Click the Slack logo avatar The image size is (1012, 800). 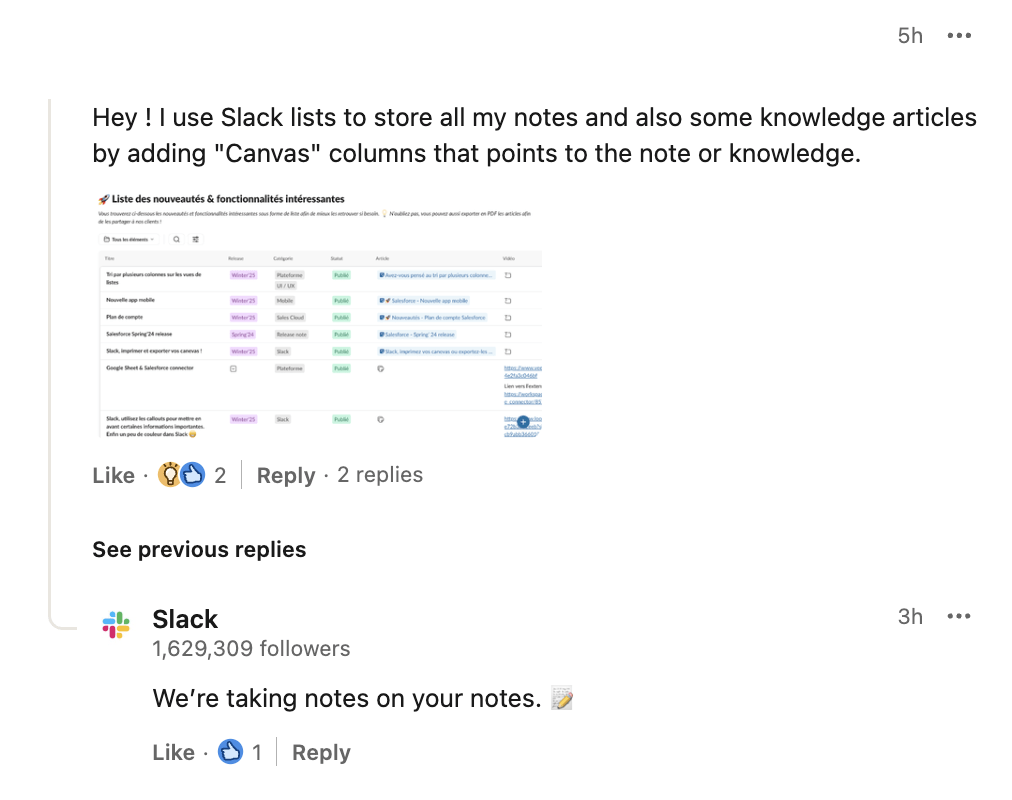click(116, 627)
